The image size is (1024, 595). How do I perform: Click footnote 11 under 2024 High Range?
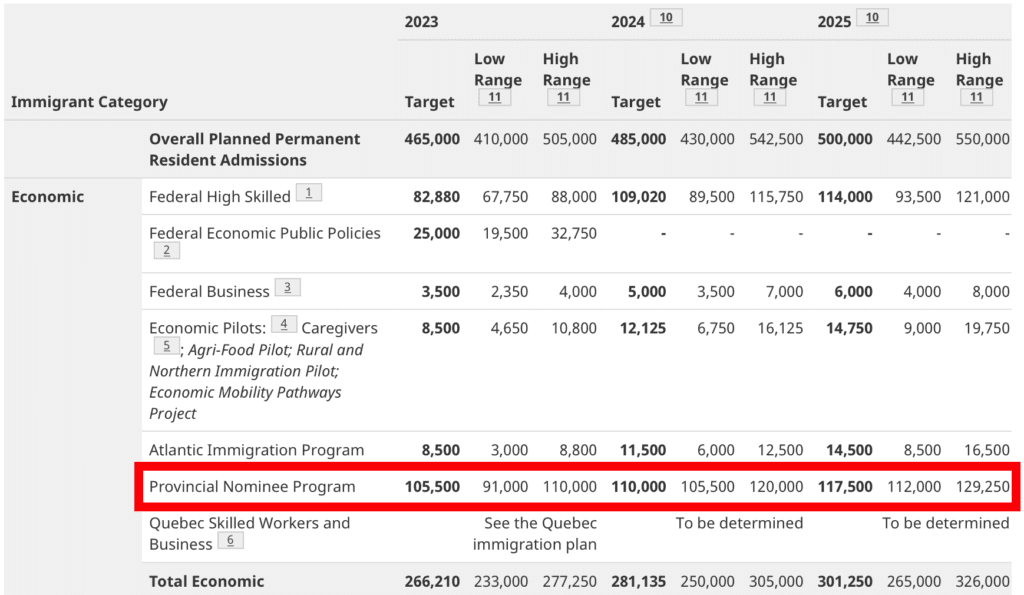click(769, 98)
